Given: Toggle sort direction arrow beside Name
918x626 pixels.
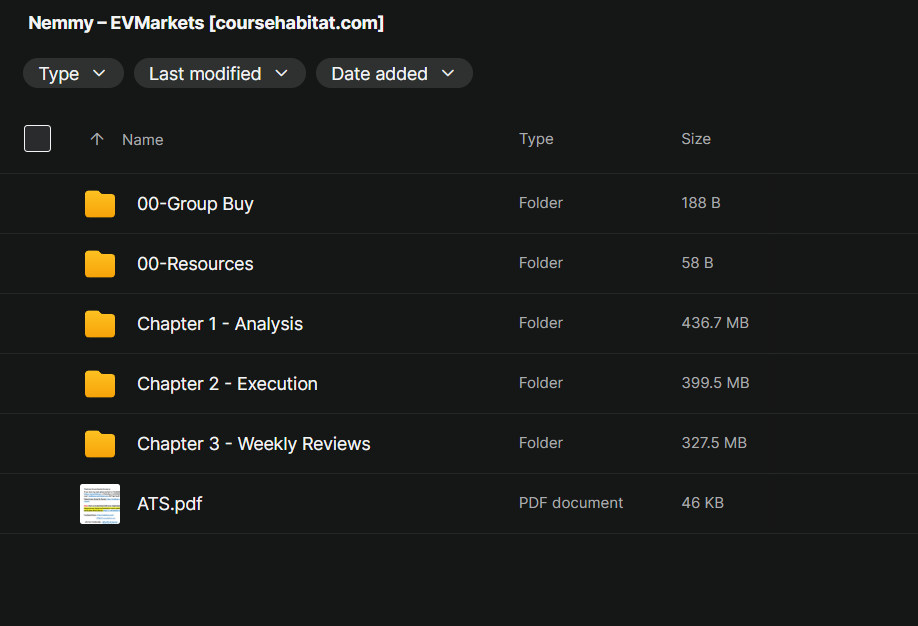Looking at the screenshot, I should click(97, 139).
